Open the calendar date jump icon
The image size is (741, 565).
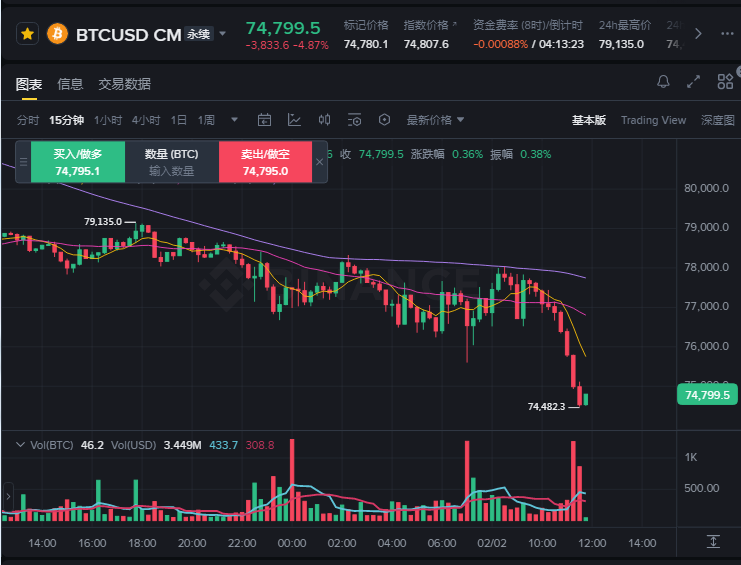click(264, 120)
